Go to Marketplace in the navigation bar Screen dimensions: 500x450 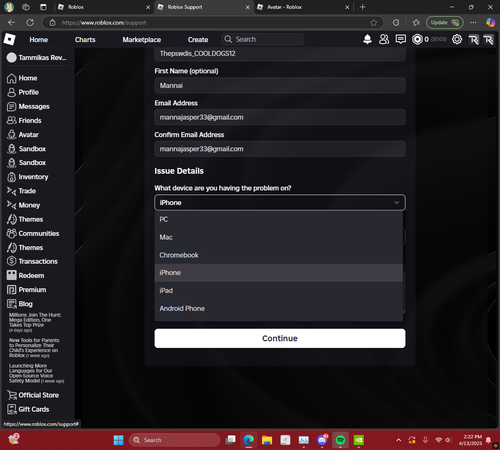(x=142, y=40)
